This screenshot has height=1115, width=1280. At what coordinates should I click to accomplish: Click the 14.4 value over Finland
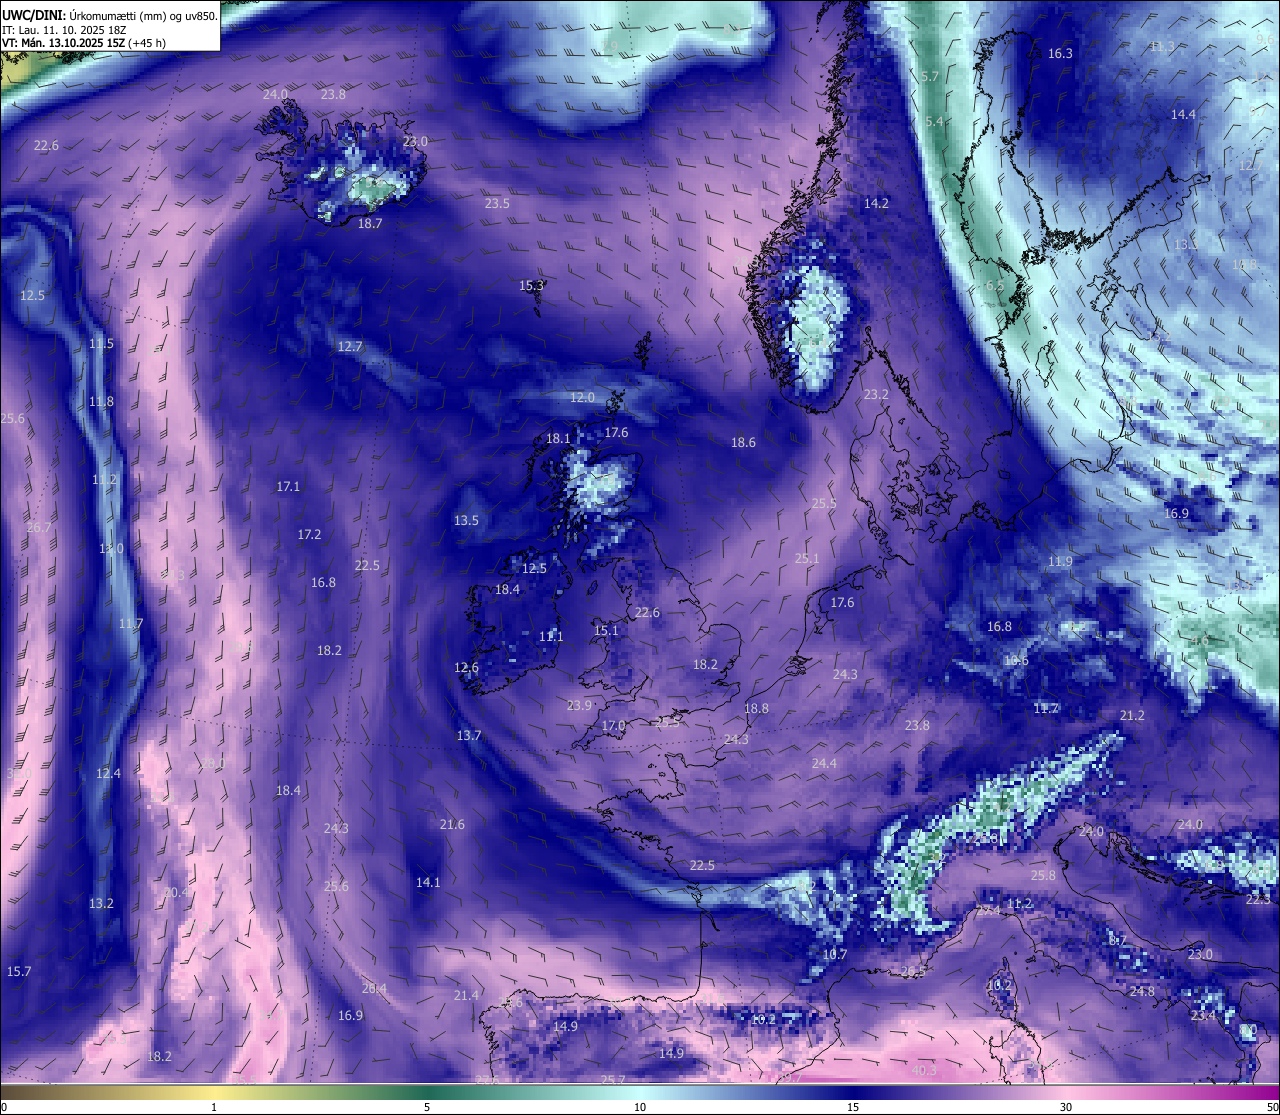[1183, 114]
